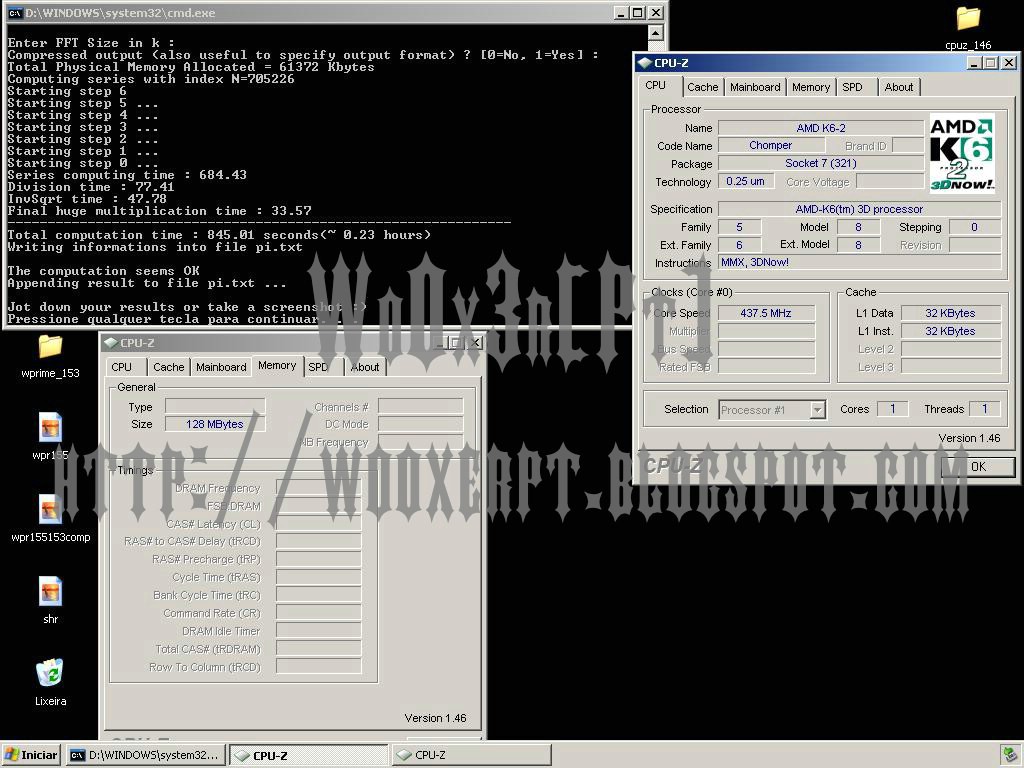This screenshot has width=1024, height=768.
Task: Expand the Processor #1 selection dropdown
Action: tap(817, 409)
